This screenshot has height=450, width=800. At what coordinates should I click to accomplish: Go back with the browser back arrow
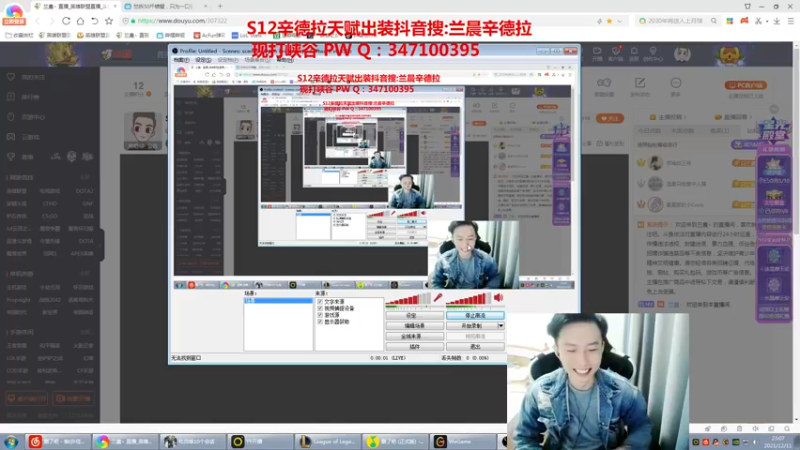[38, 21]
